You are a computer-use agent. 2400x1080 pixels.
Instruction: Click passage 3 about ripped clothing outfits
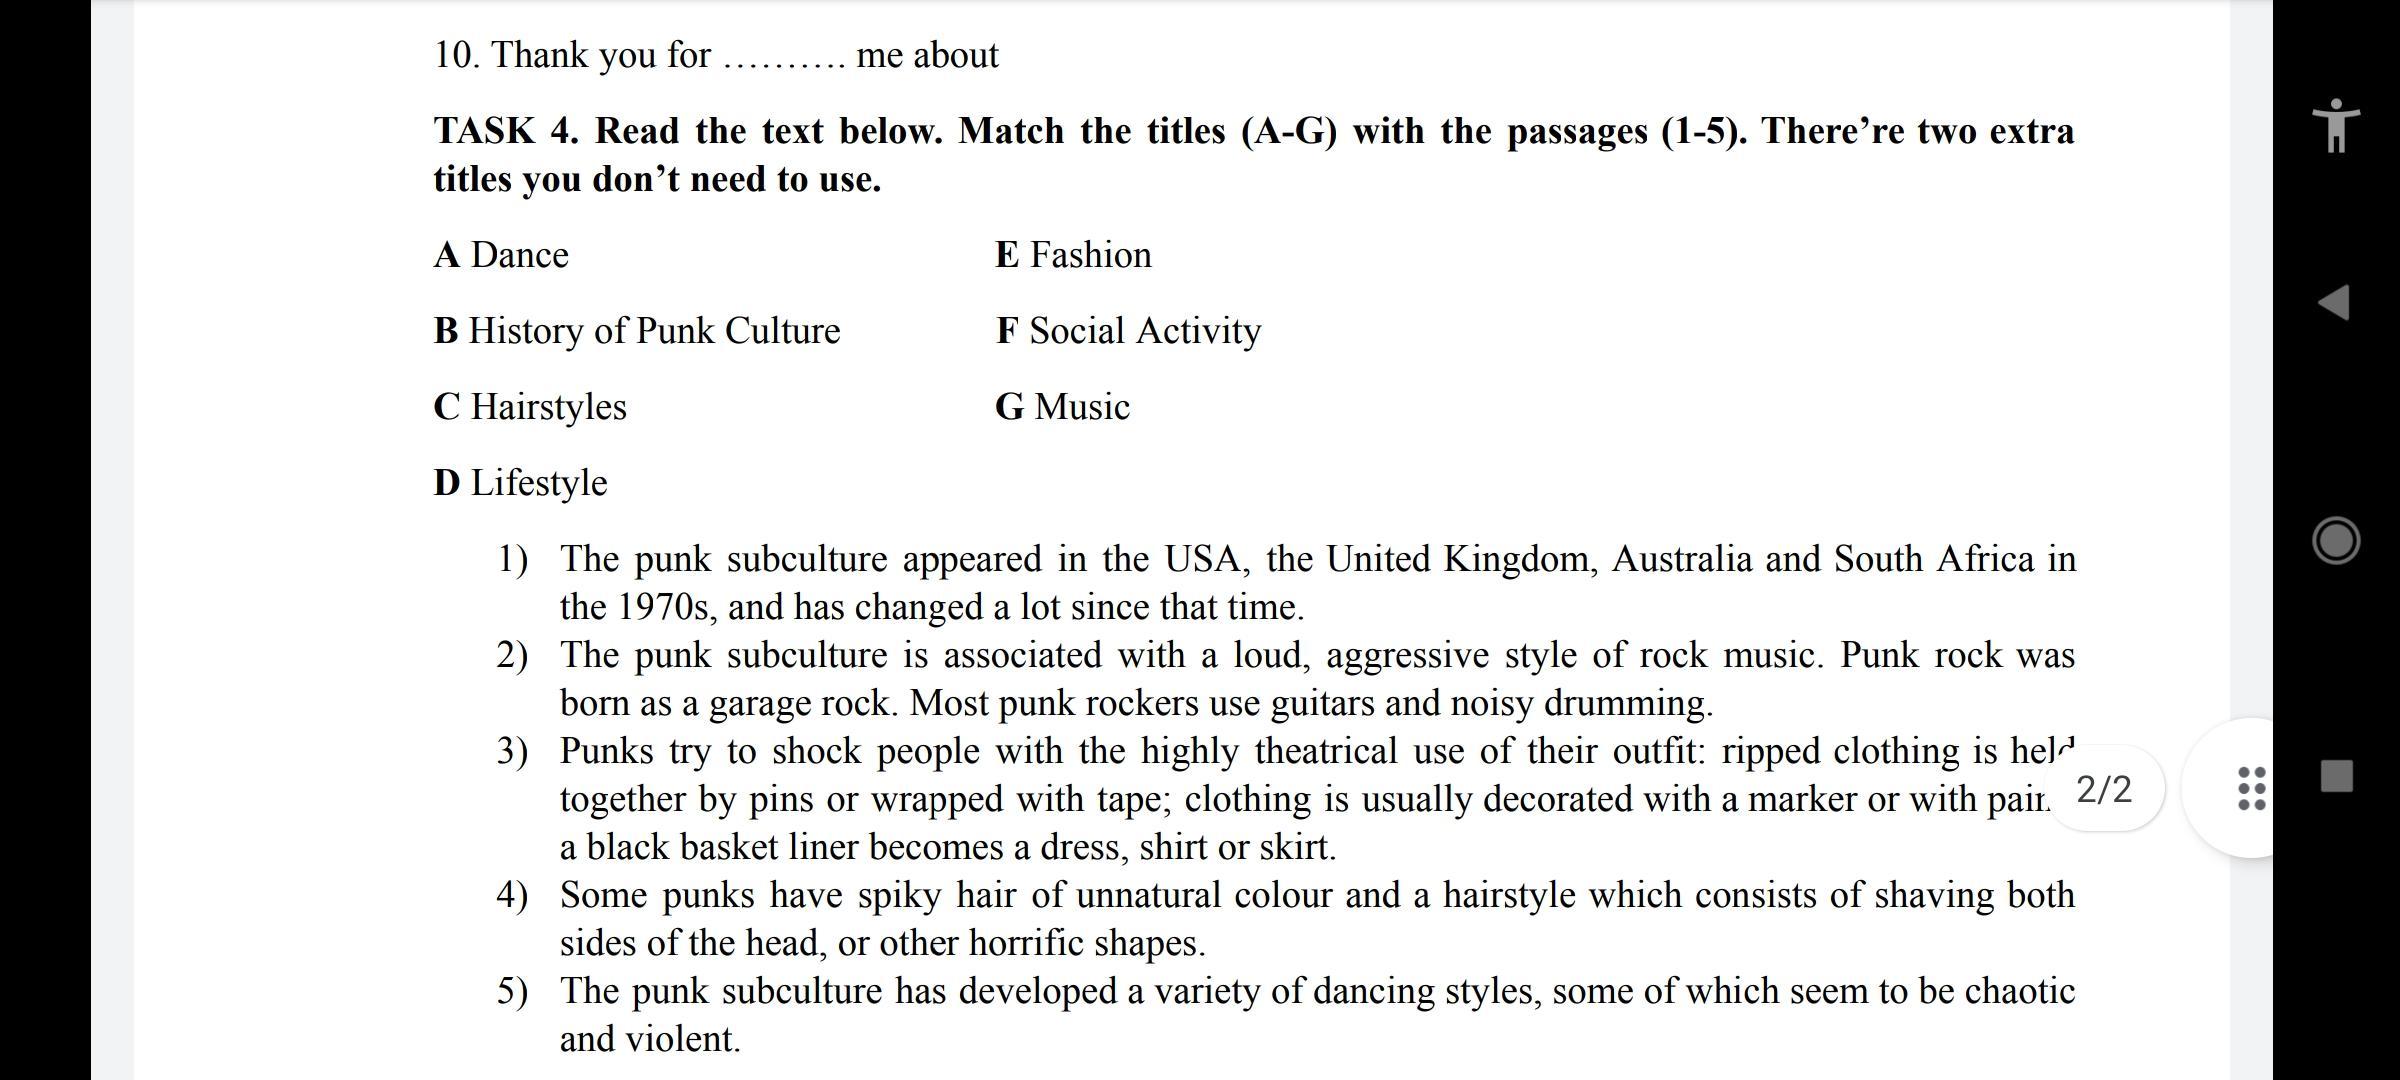[x=1300, y=799]
